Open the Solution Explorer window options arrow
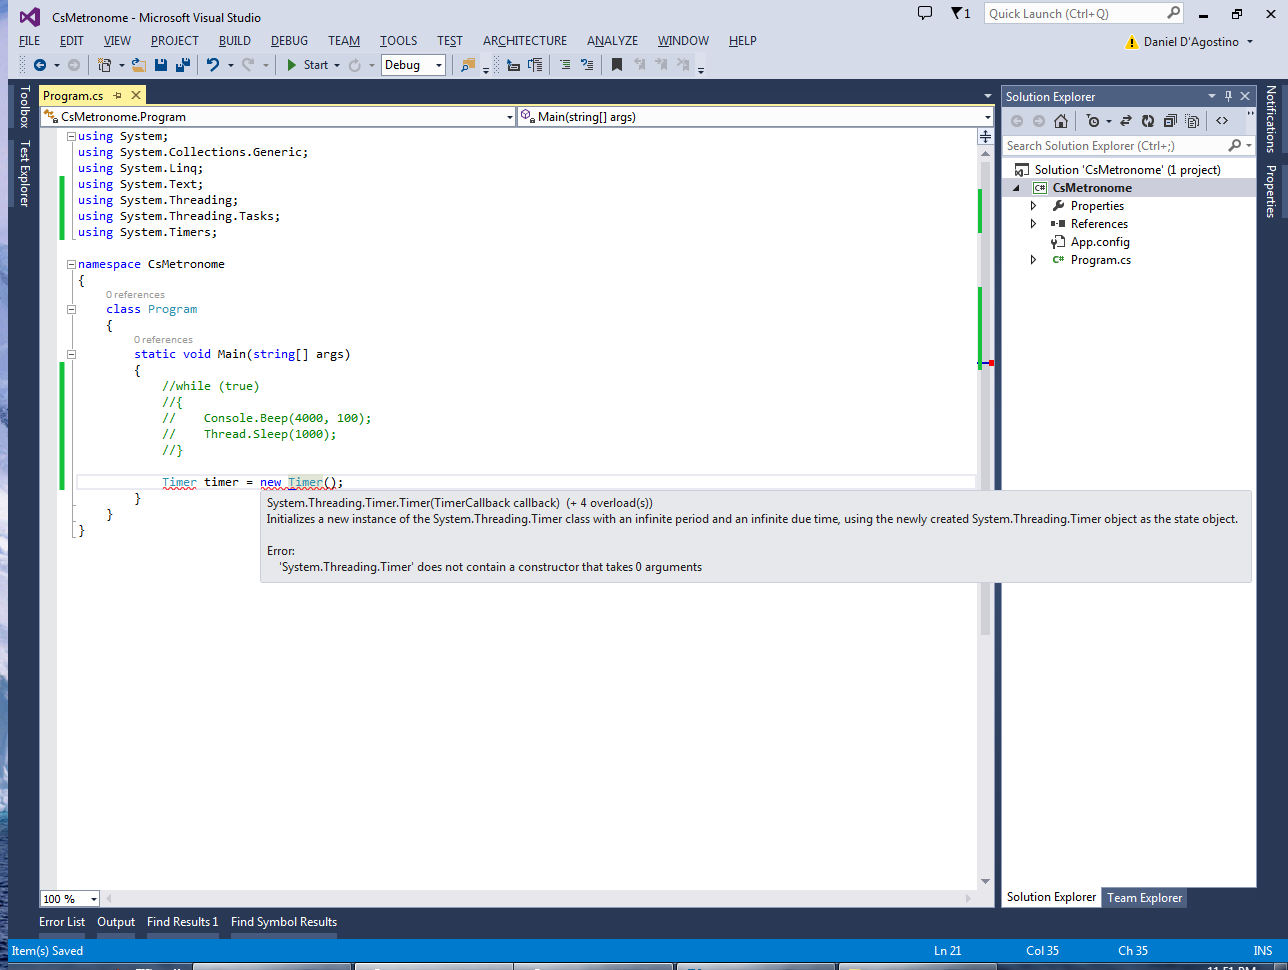1288x970 pixels. pos(1213,96)
